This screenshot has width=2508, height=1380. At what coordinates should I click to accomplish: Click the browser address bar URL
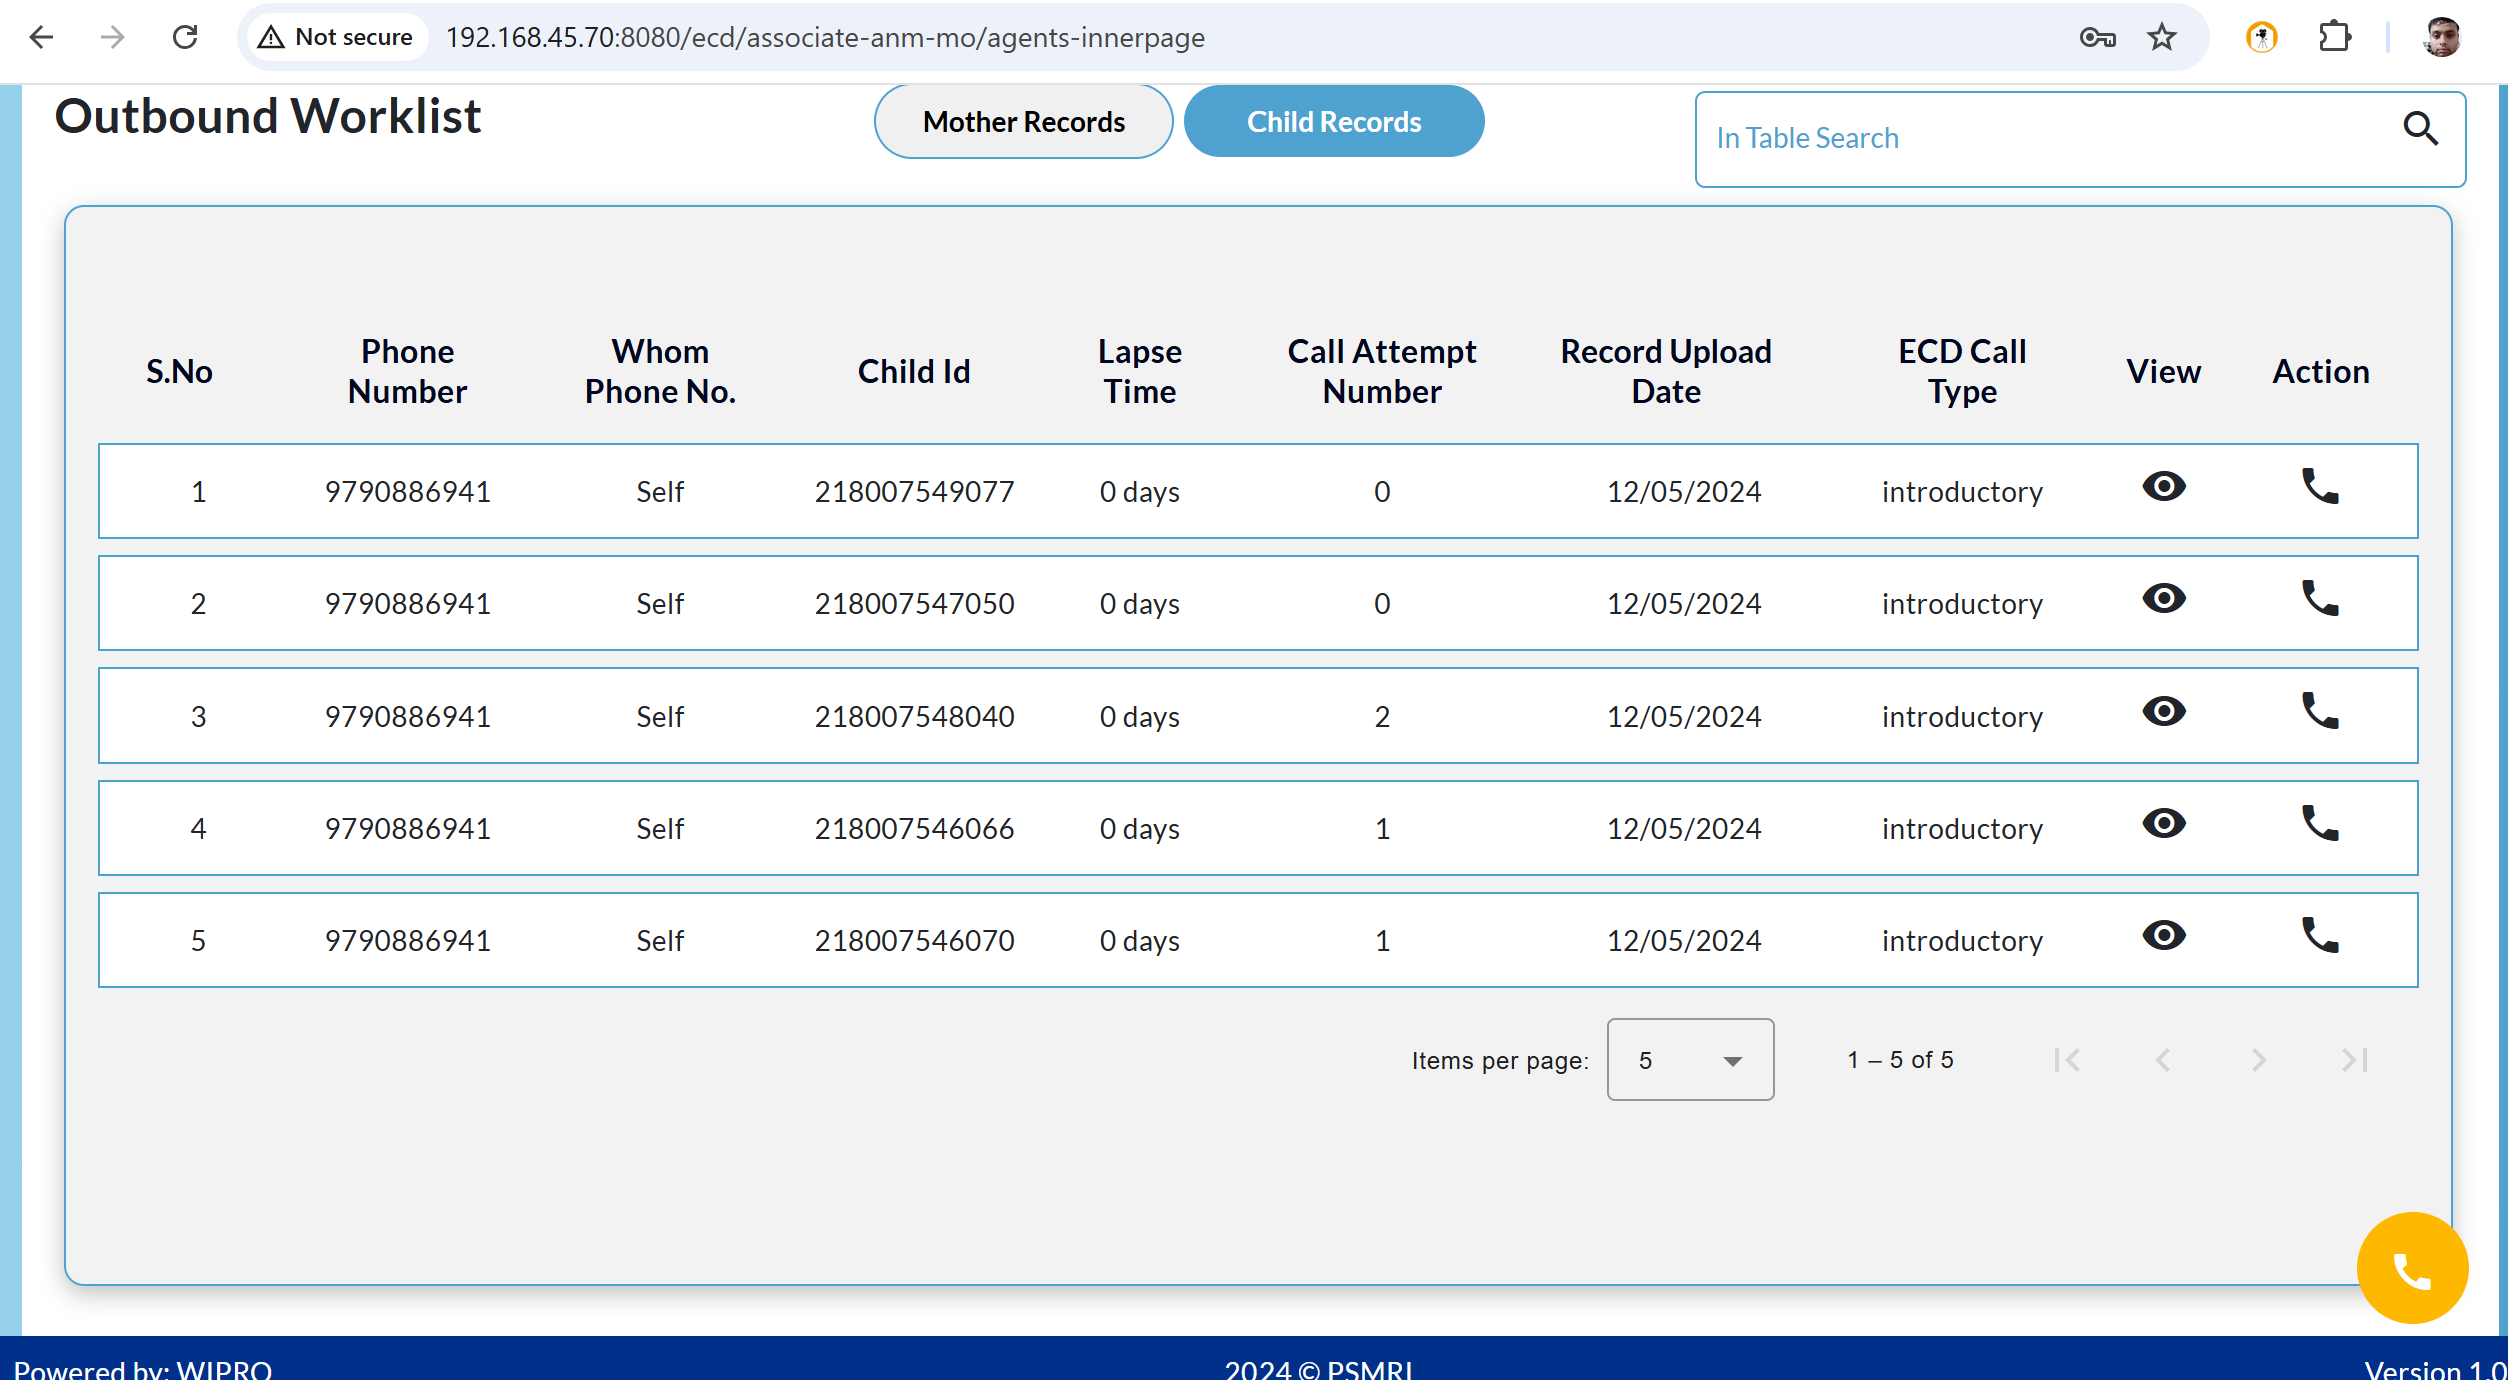pos(825,37)
